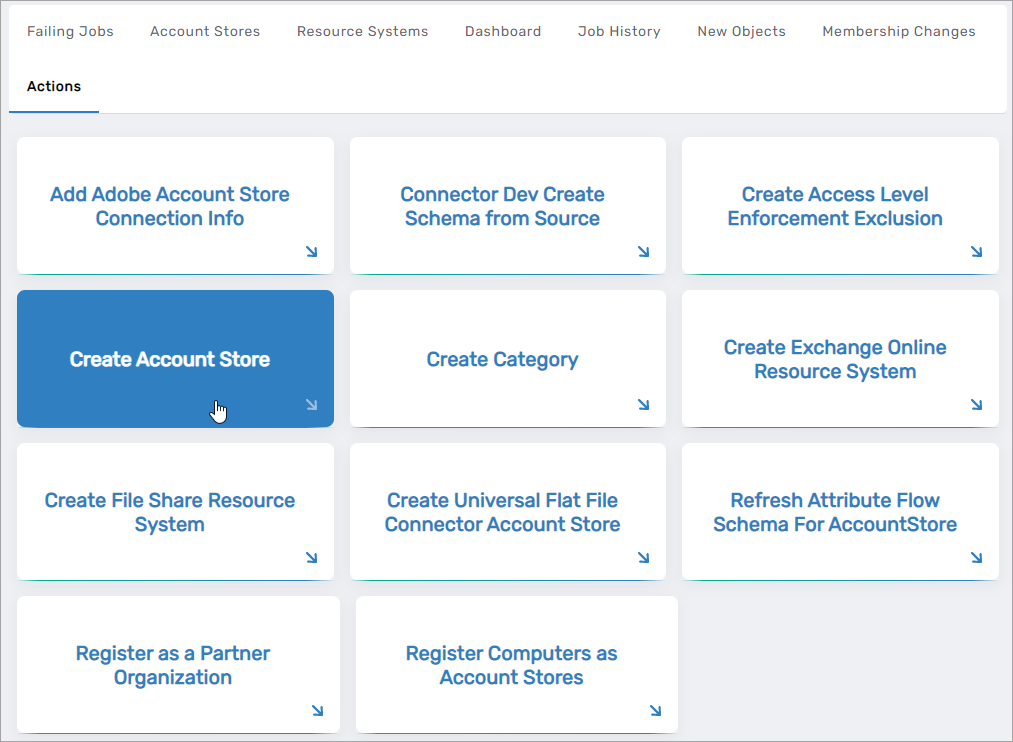
Task: Open the Account Stores tab
Action: click(204, 31)
